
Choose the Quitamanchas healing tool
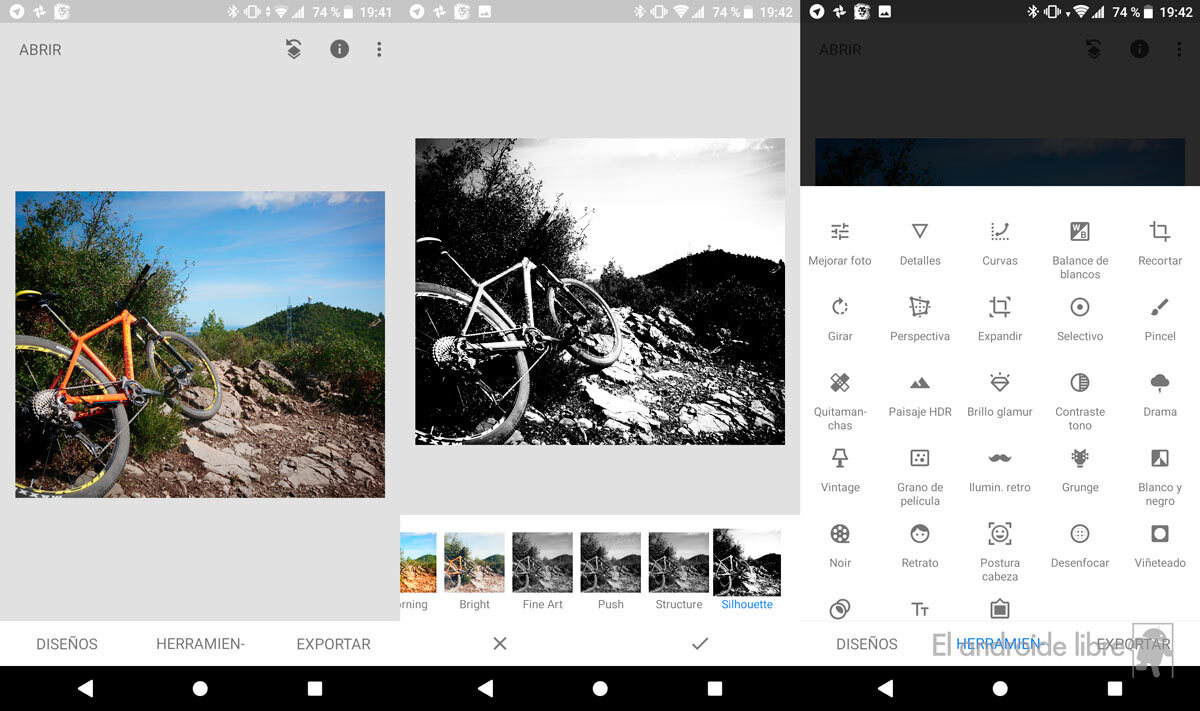(x=840, y=383)
